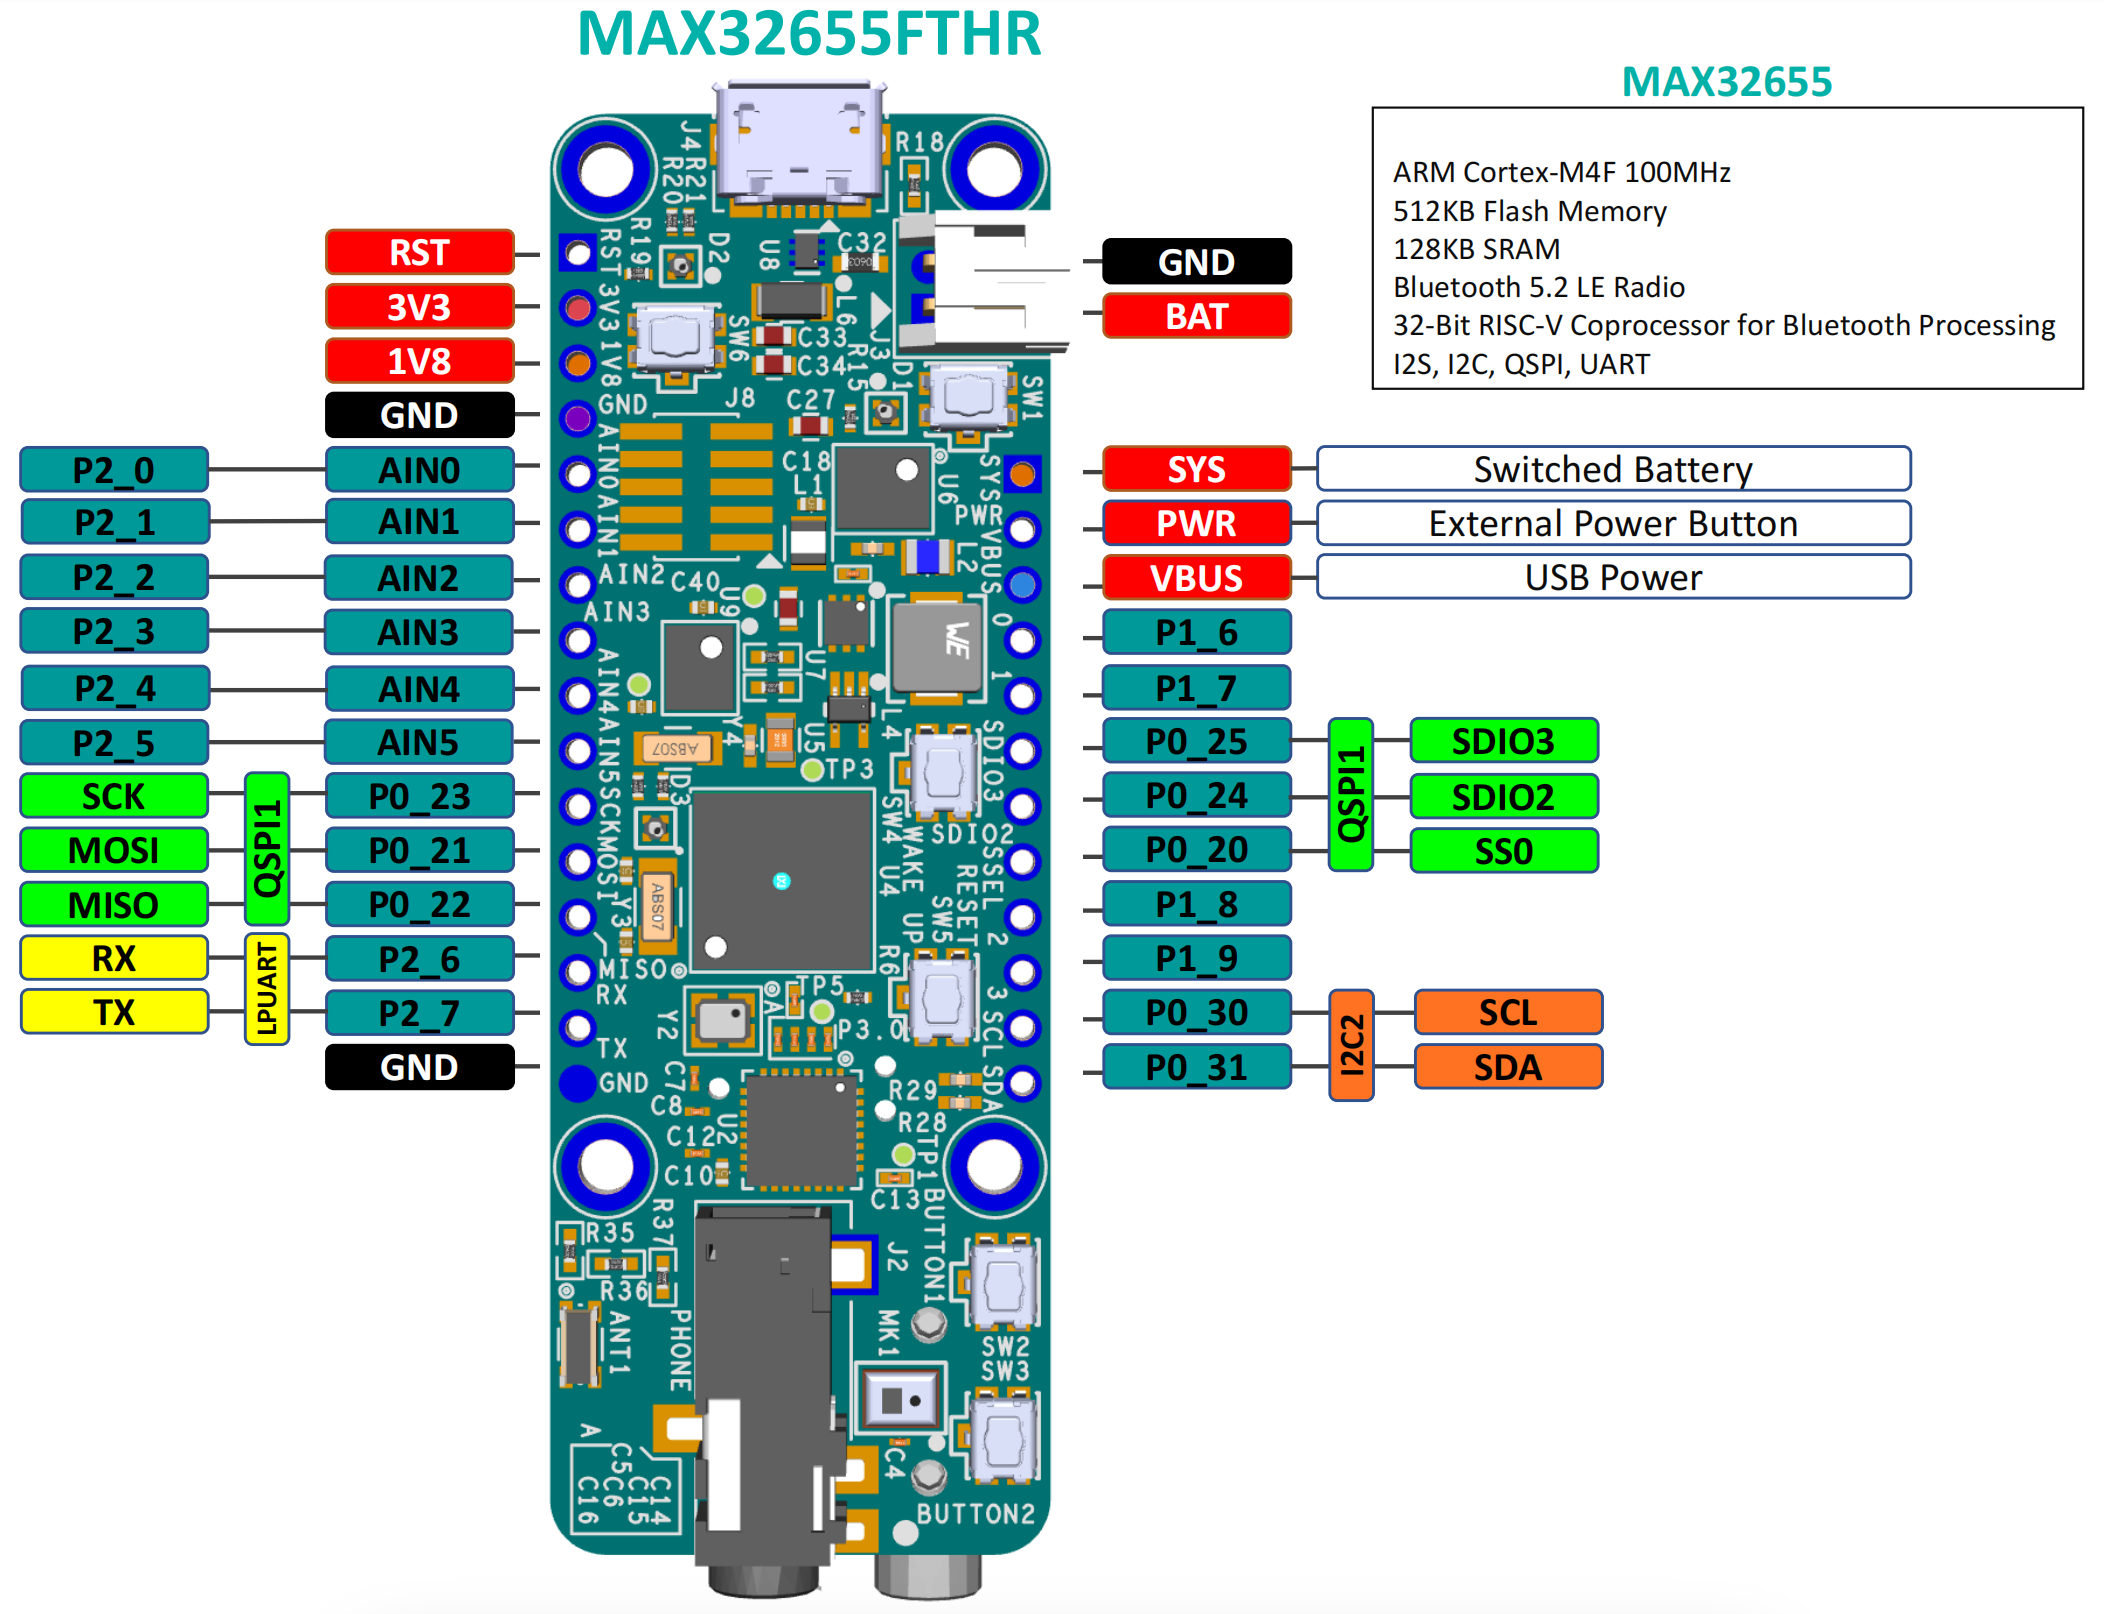Click the P0_30 pin label

pos(1197,1012)
